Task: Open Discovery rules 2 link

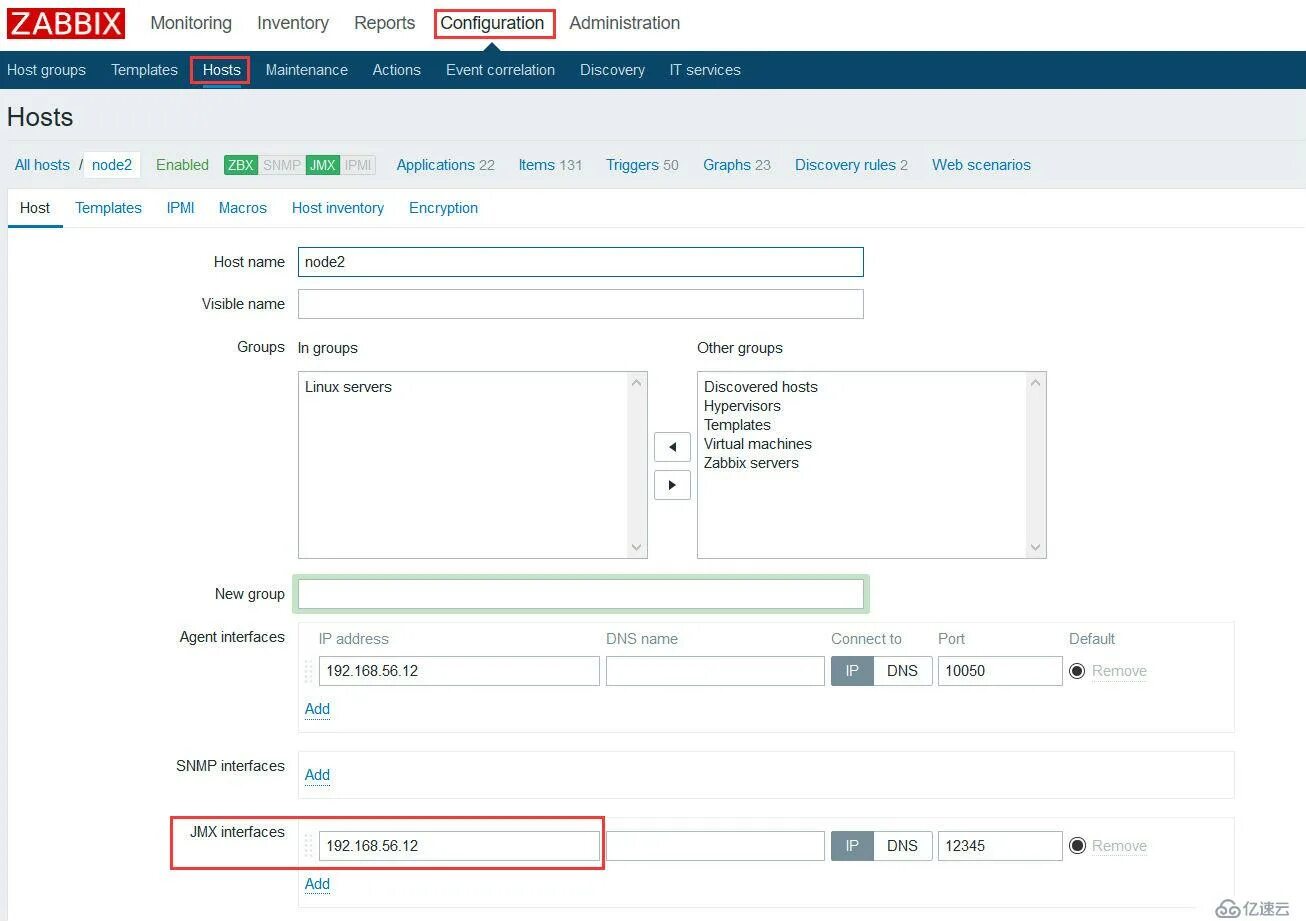Action: coord(851,165)
